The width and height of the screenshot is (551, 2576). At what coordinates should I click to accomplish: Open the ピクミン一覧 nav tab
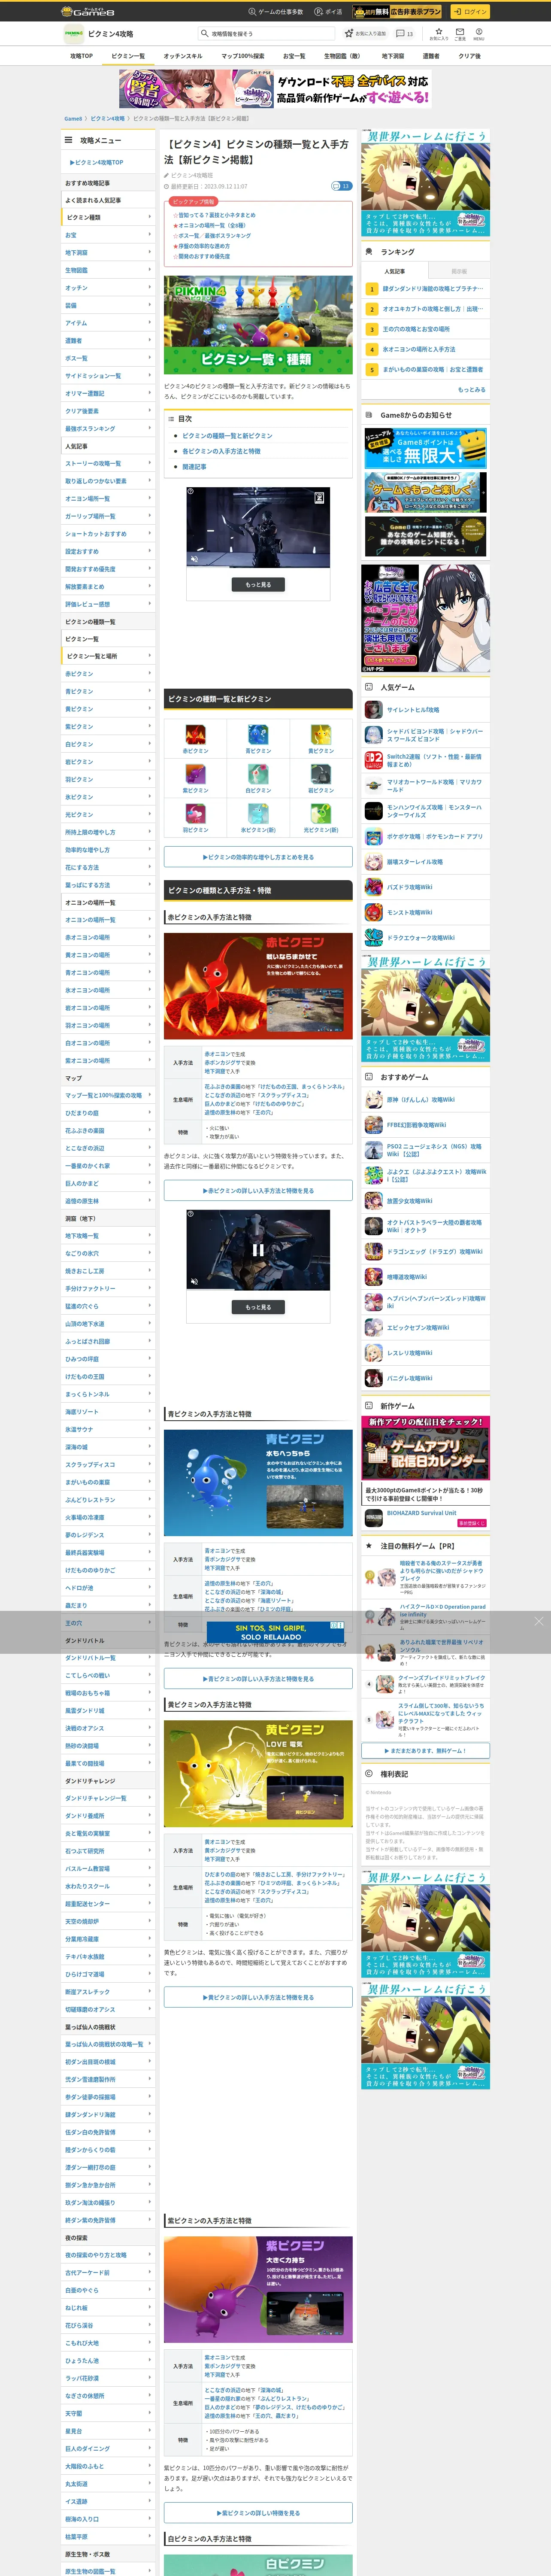128,56
